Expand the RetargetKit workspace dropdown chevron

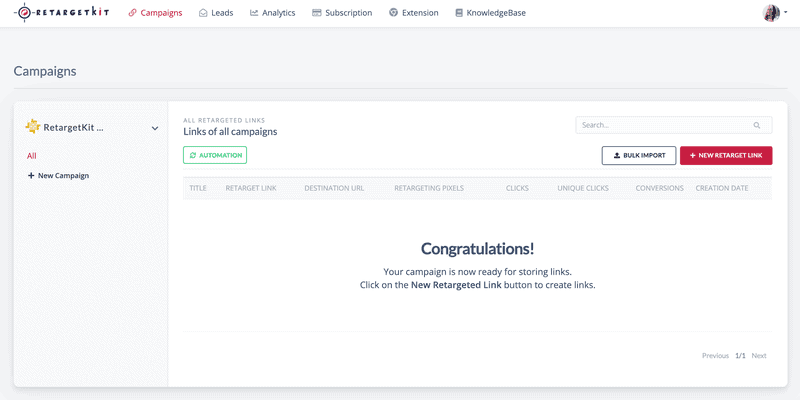[155, 128]
